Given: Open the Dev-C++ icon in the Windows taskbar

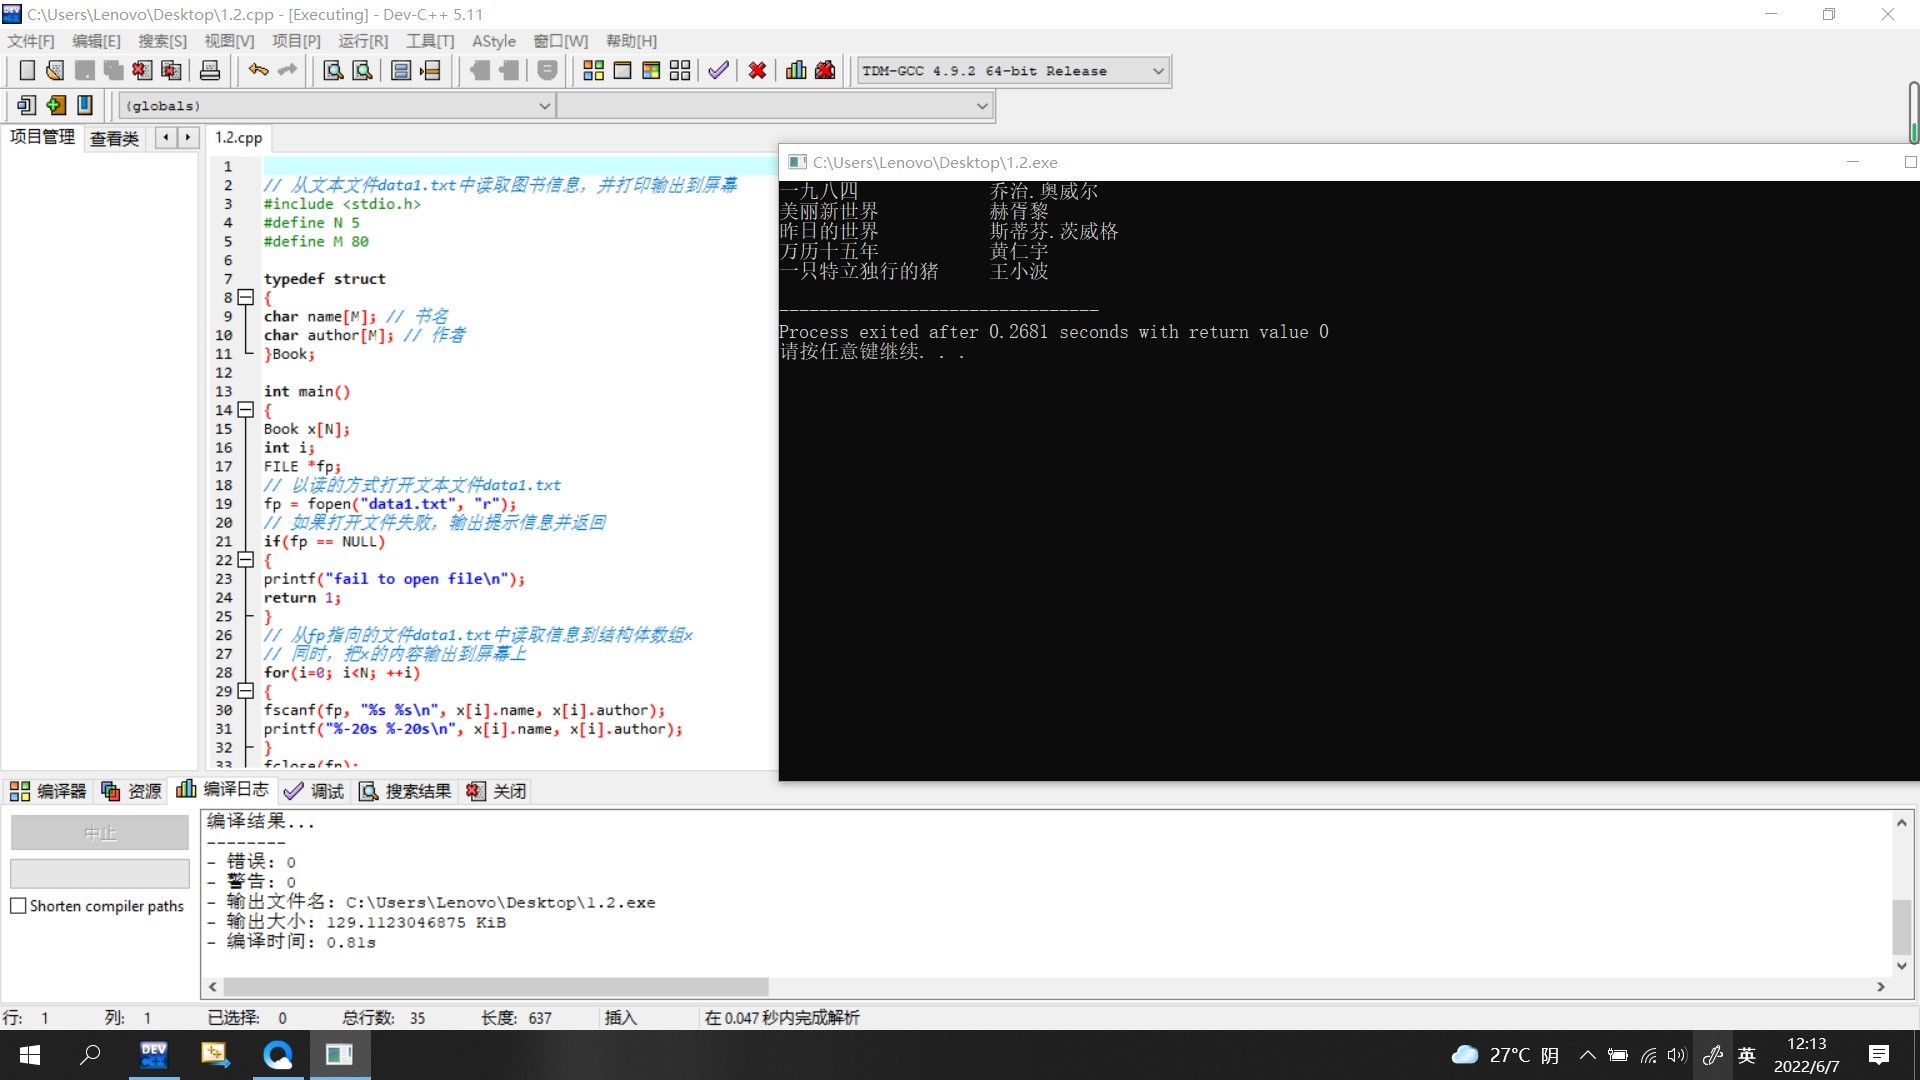Looking at the screenshot, I should click(154, 1055).
